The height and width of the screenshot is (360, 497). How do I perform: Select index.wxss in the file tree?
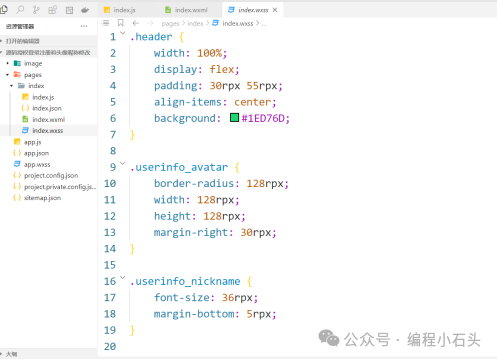(48, 130)
